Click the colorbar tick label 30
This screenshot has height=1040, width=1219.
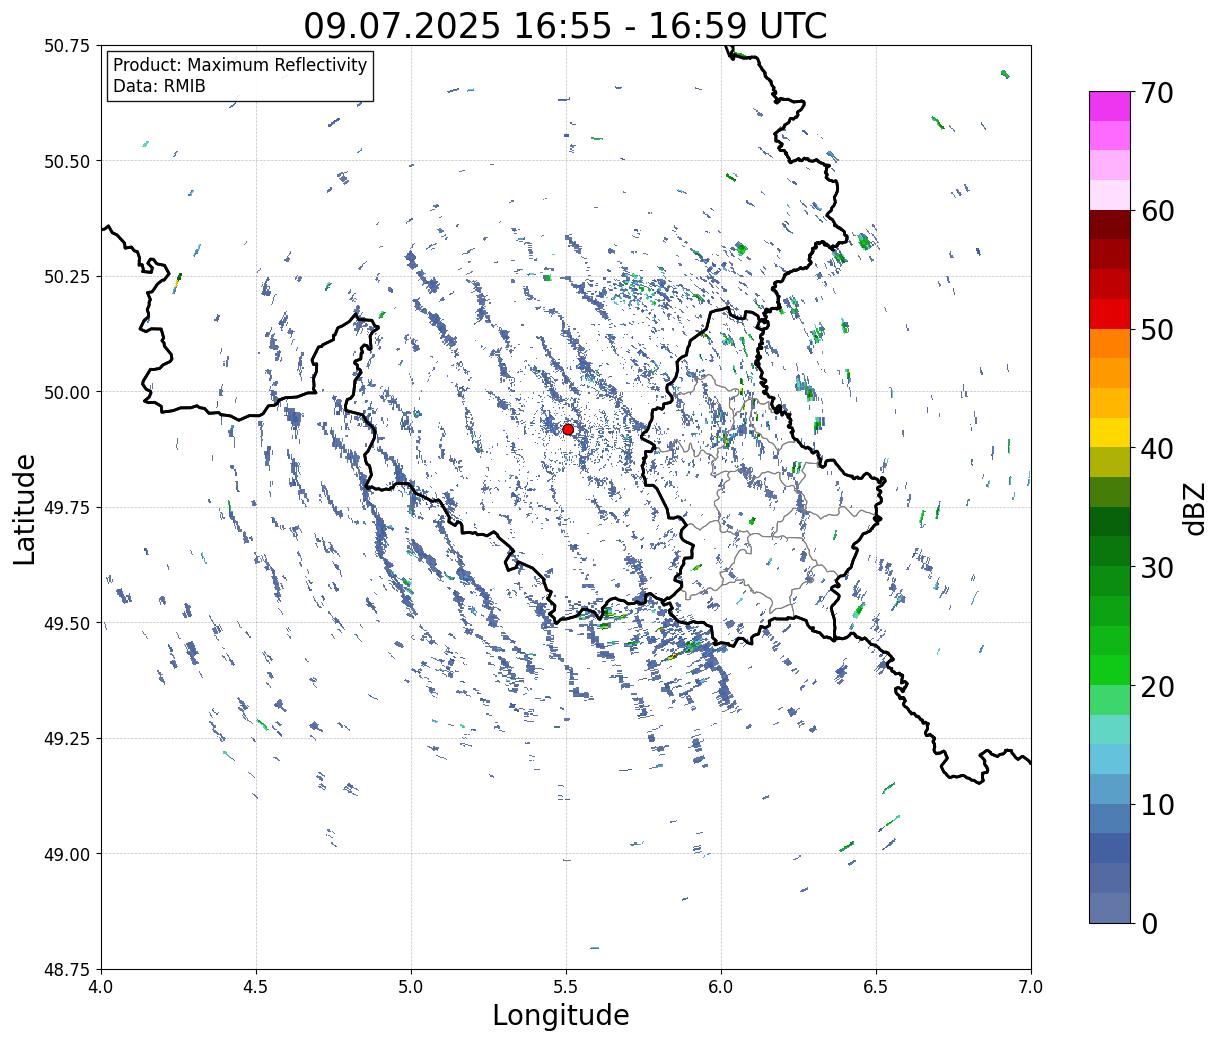(1157, 567)
